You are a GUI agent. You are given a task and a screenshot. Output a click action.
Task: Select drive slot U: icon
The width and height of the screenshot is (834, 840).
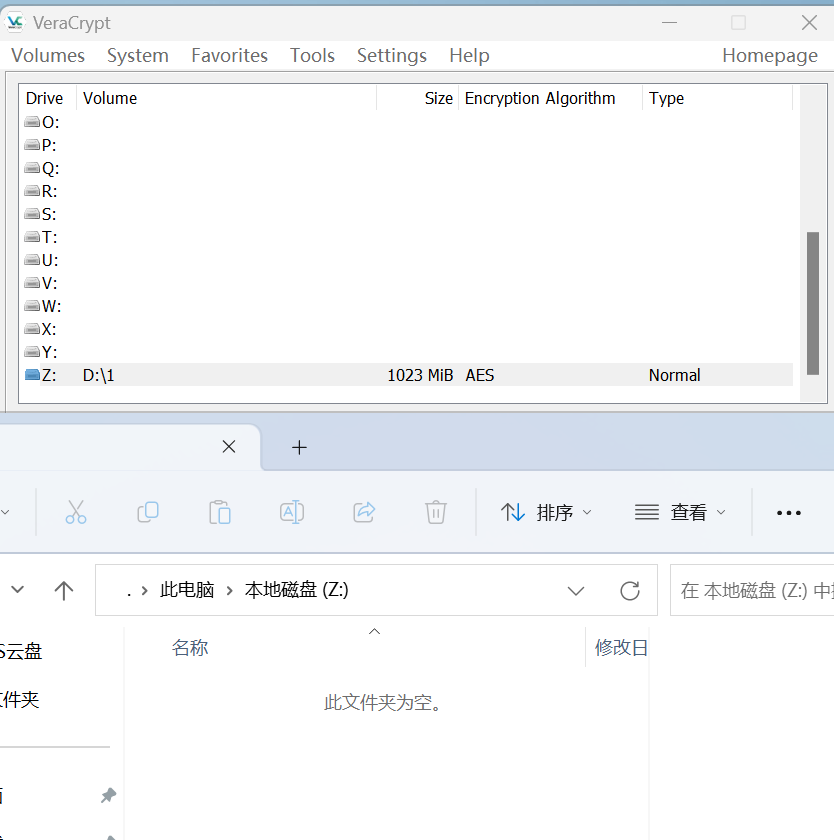point(32,260)
